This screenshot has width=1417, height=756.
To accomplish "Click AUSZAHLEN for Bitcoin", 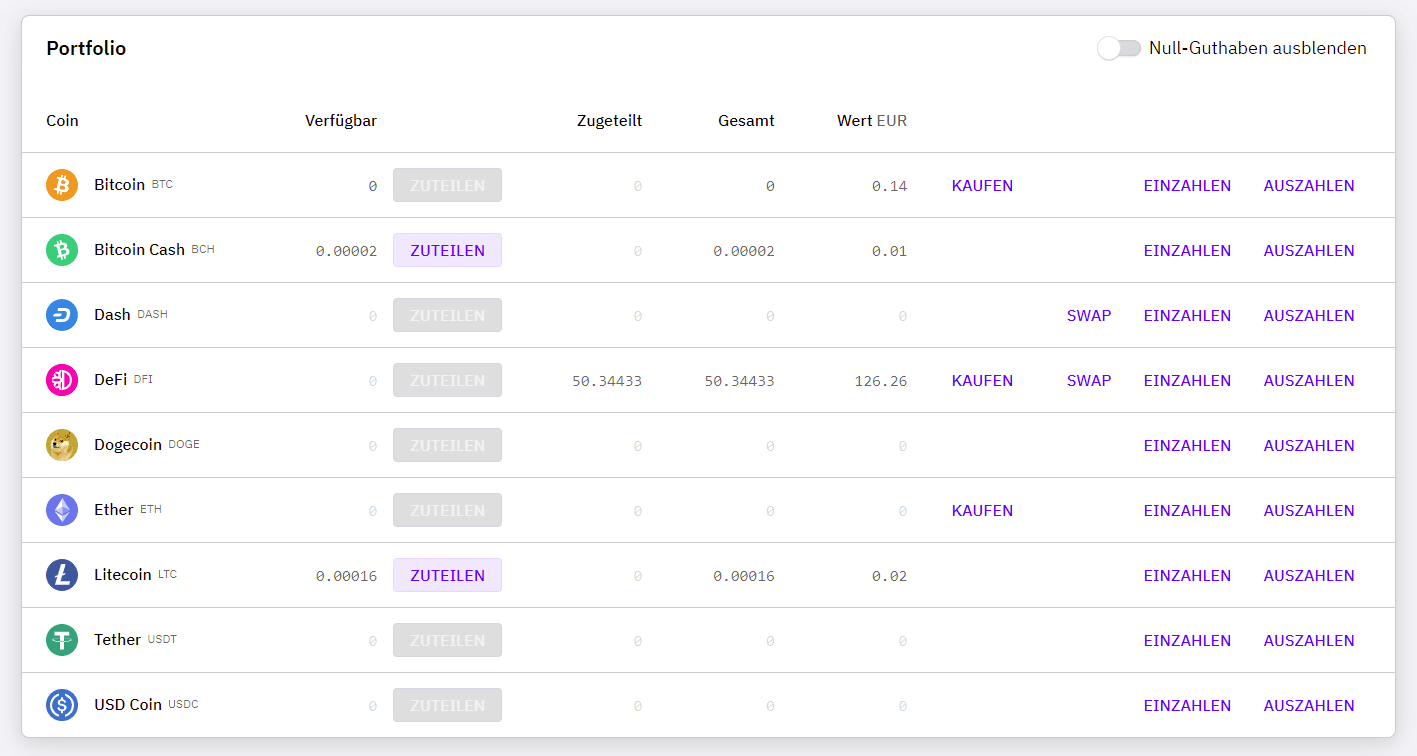I will coord(1309,186).
